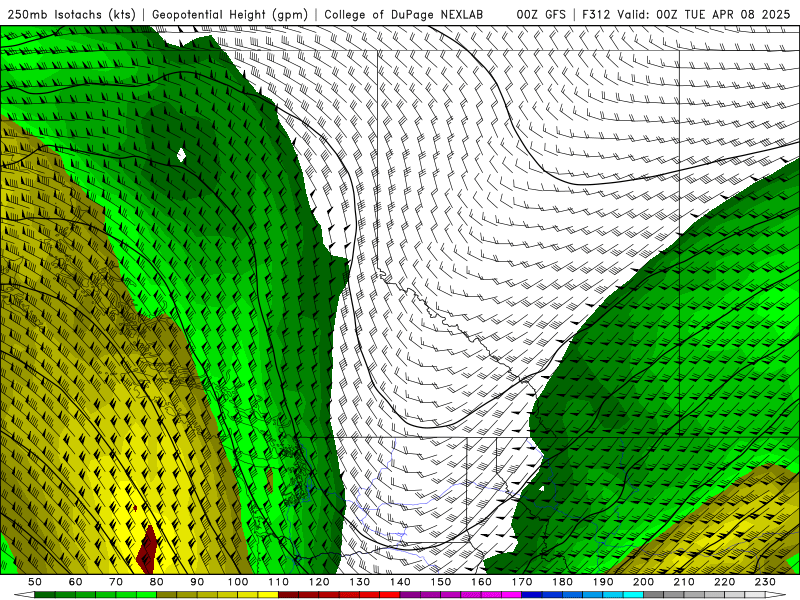Click the '200' label on the color scale
Viewport: 800px width, 600px height.
pyautogui.click(x=643, y=582)
